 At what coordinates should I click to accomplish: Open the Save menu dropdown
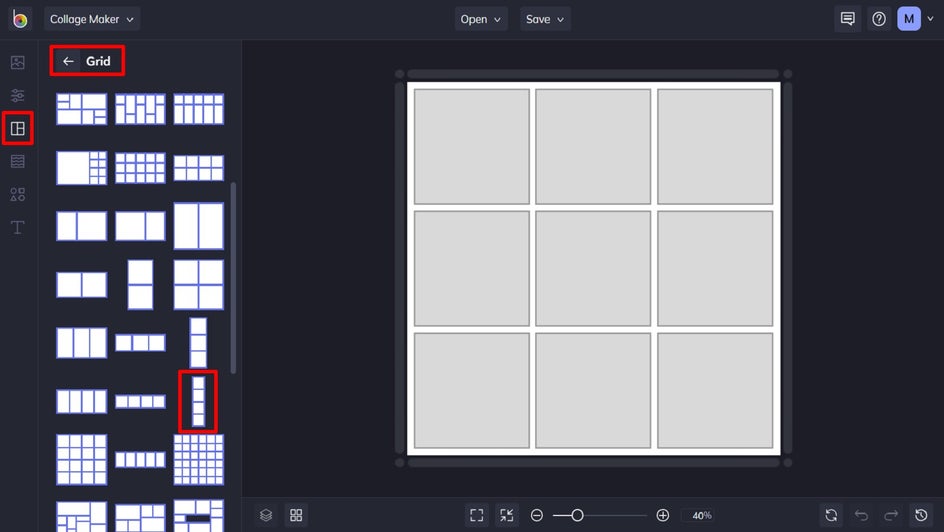[x=545, y=19]
